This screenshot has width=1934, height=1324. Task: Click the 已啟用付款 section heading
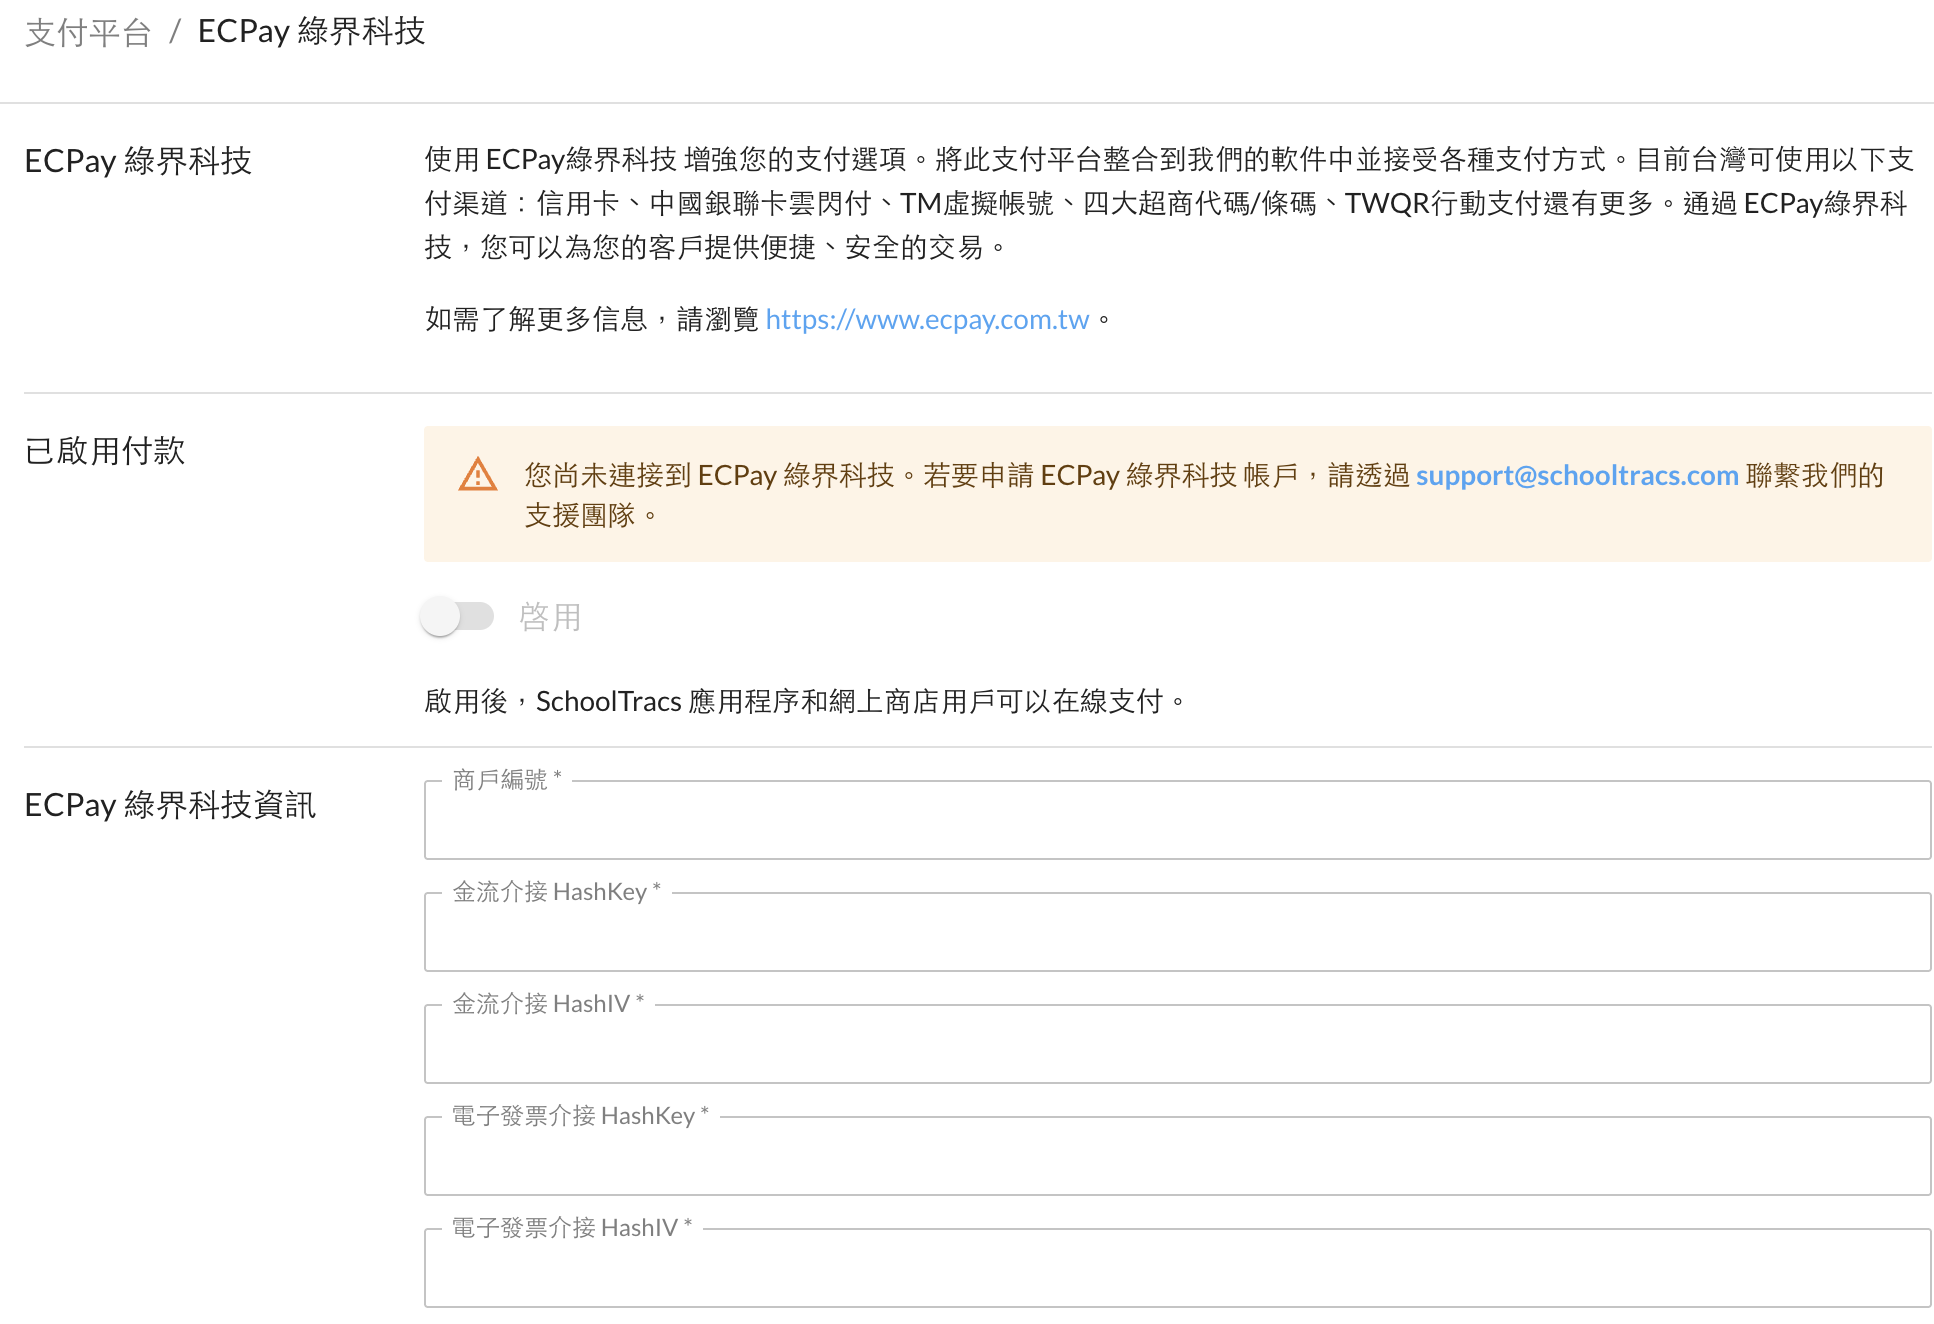click(x=105, y=451)
